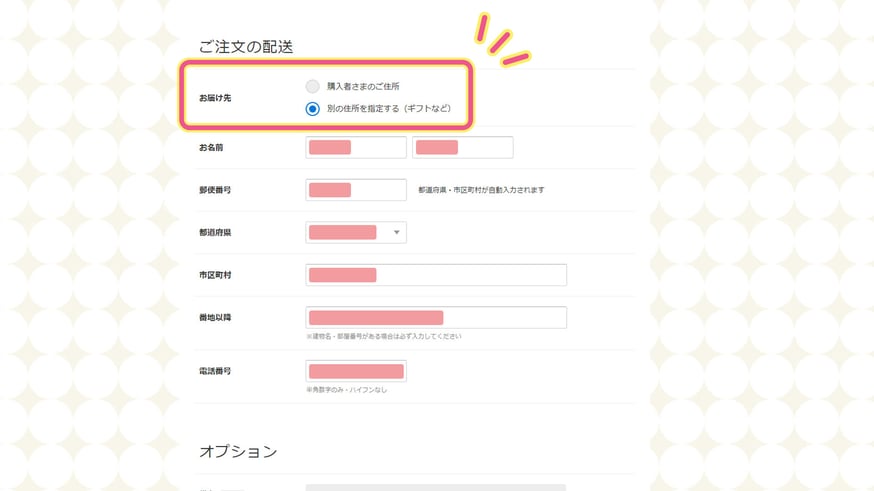Image resolution: width=874 pixels, height=491 pixels.
Task: Click the 都道府県・市区町村が自動入力されます hint text
Action: tap(481, 190)
